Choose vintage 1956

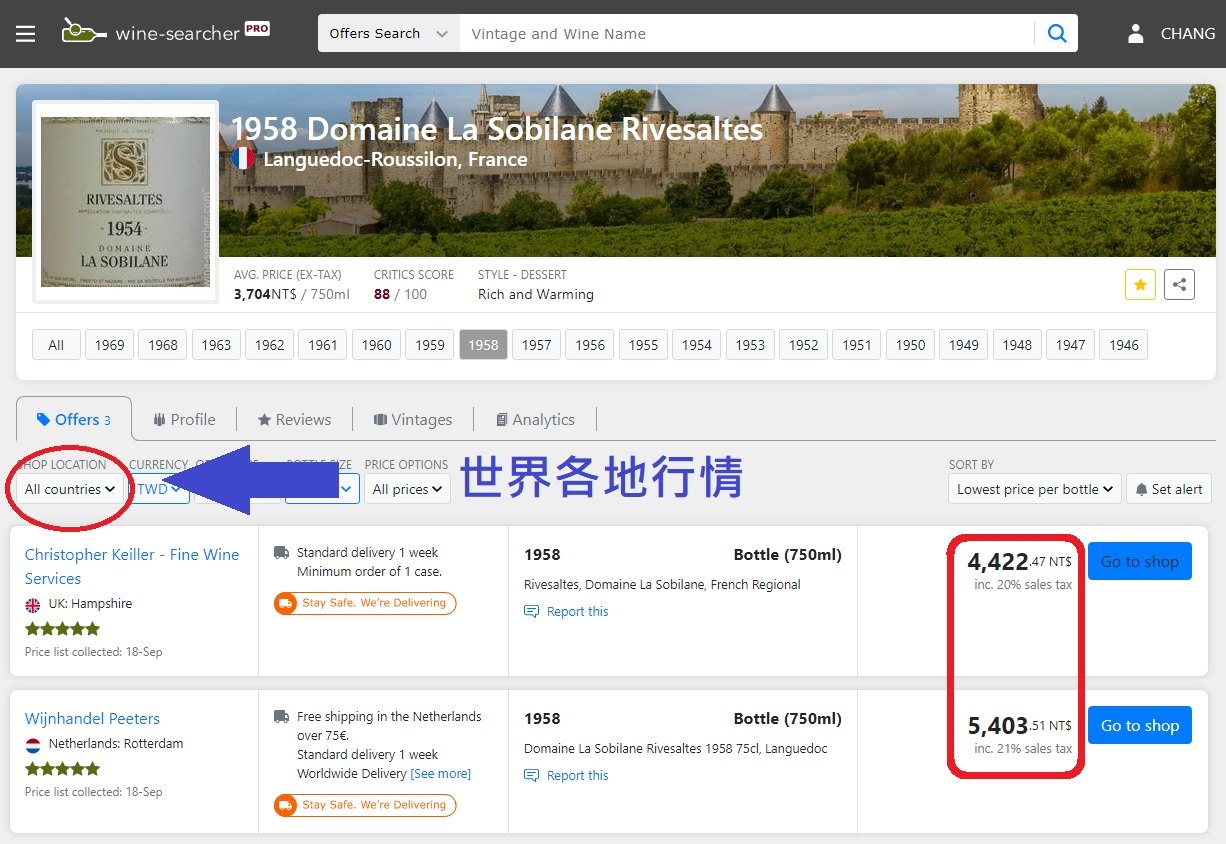(x=590, y=345)
